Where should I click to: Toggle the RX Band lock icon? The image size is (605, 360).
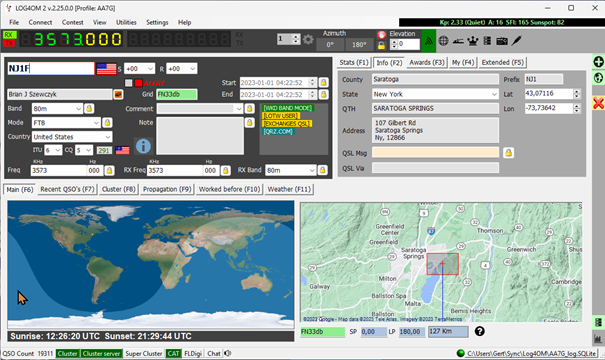pos(322,170)
